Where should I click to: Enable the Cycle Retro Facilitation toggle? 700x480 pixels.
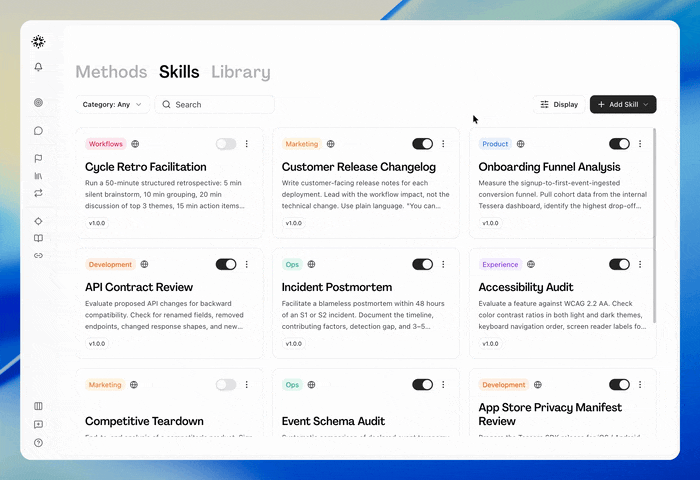point(226,144)
